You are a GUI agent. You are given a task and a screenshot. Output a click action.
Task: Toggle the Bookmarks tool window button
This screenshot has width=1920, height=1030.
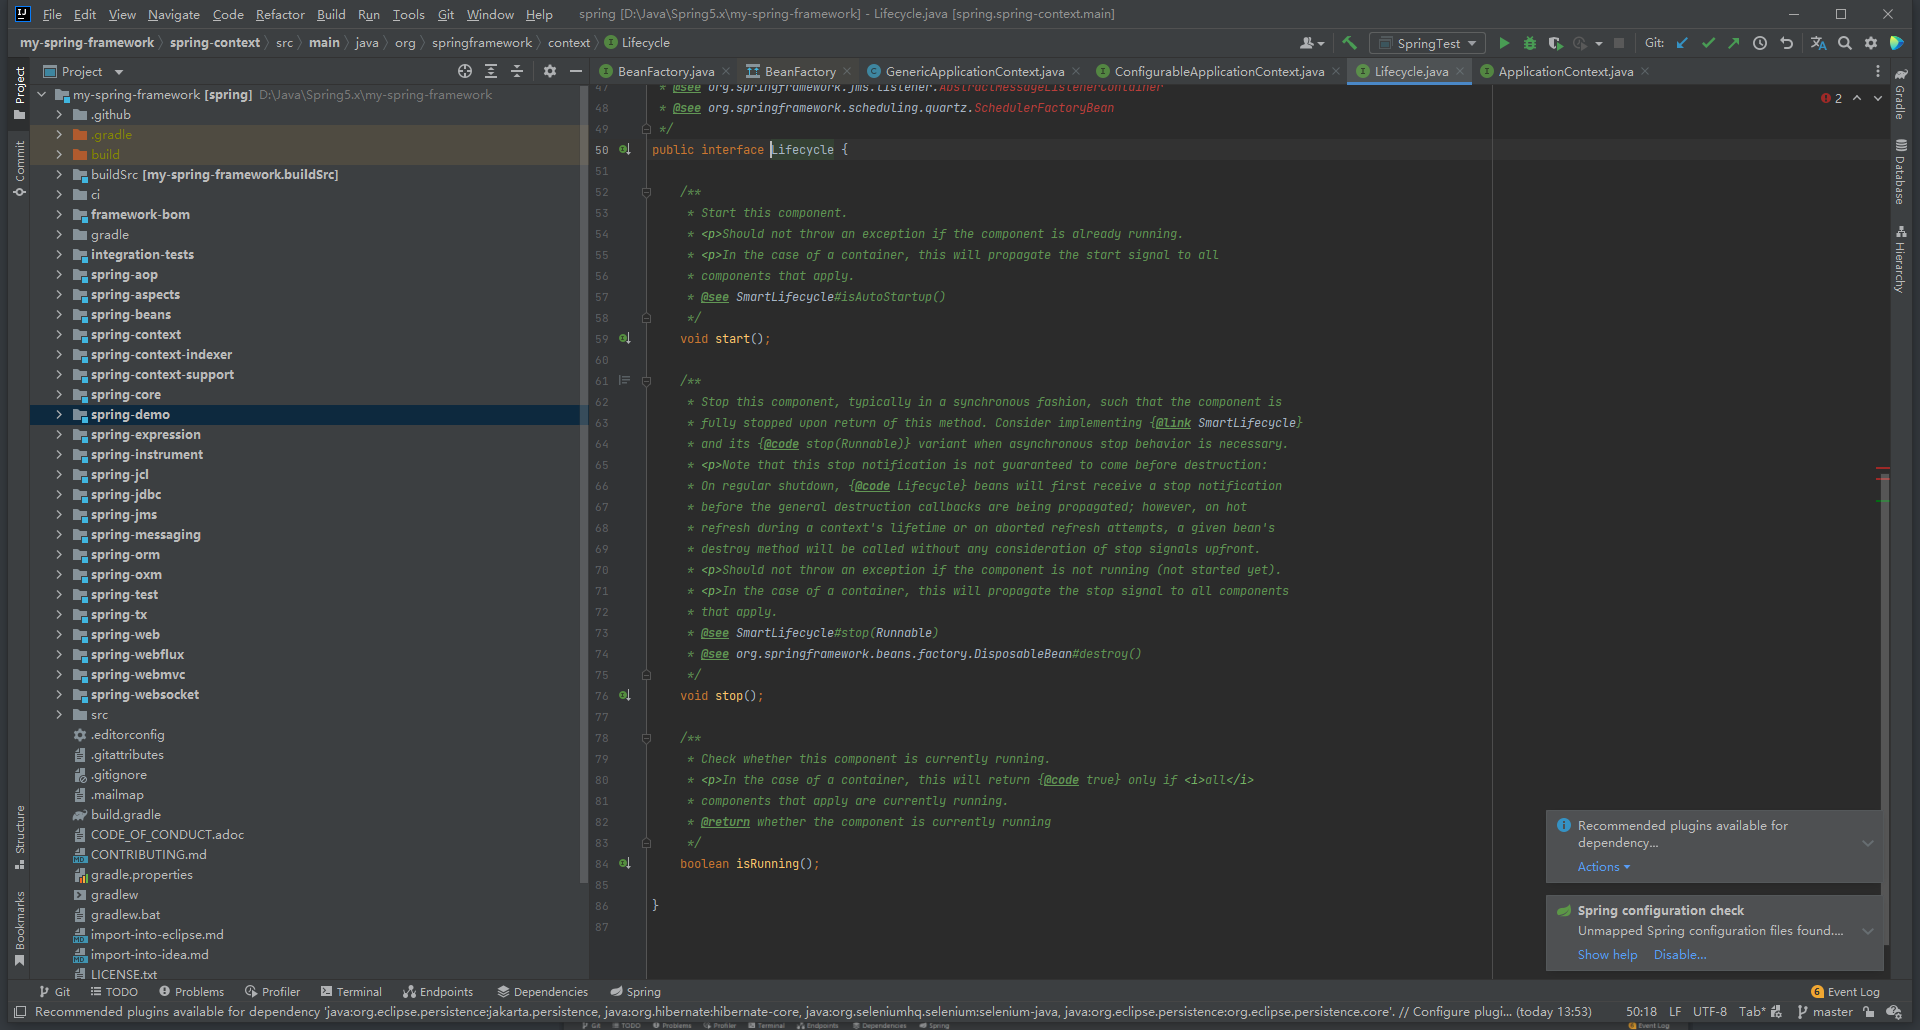[19, 928]
